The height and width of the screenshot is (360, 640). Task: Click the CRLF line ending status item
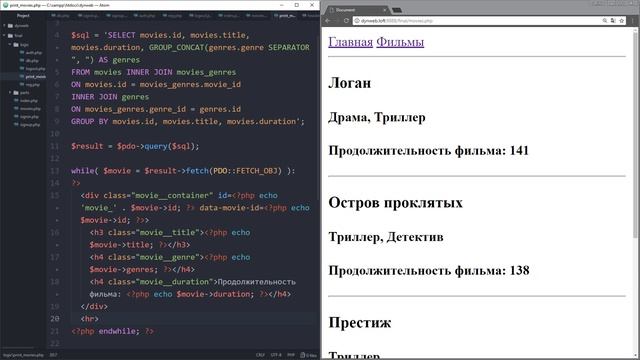coord(260,355)
